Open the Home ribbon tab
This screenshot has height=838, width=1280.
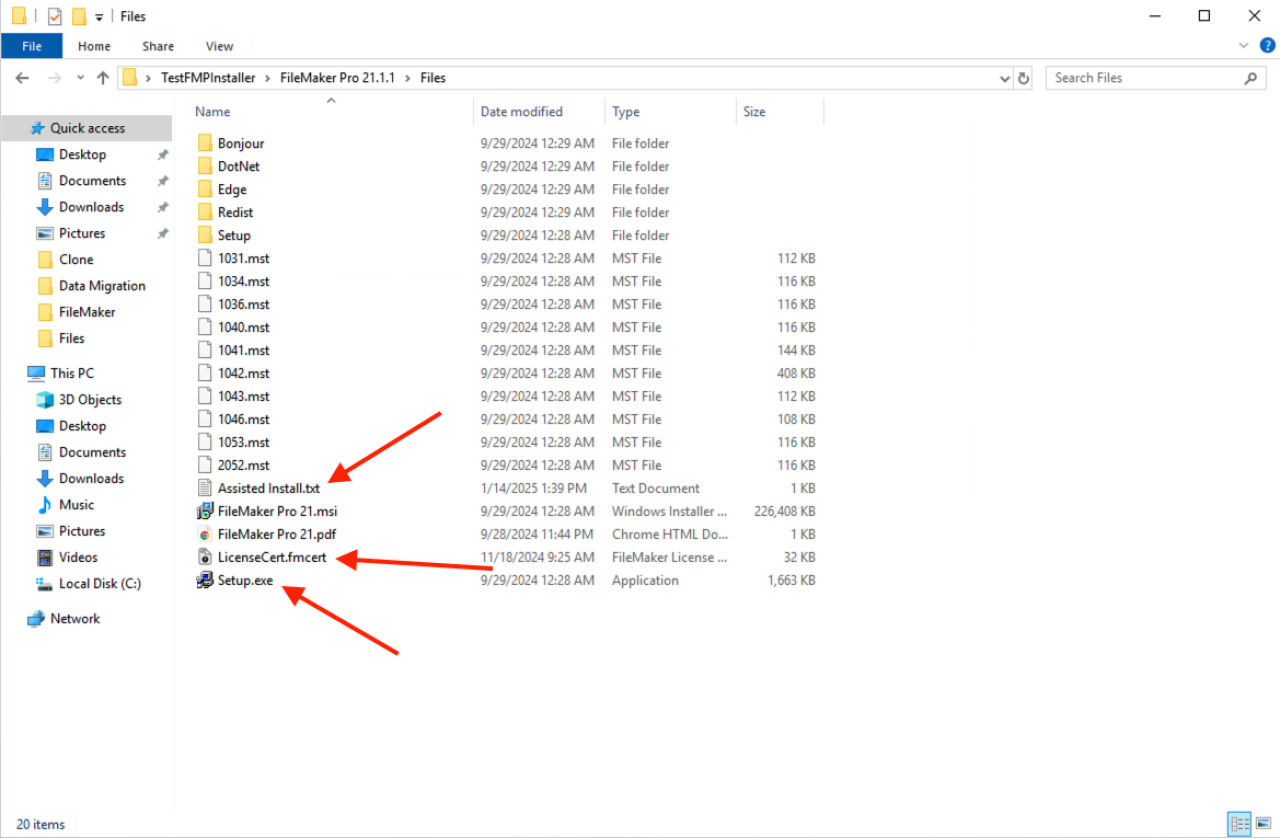click(94, 46)
